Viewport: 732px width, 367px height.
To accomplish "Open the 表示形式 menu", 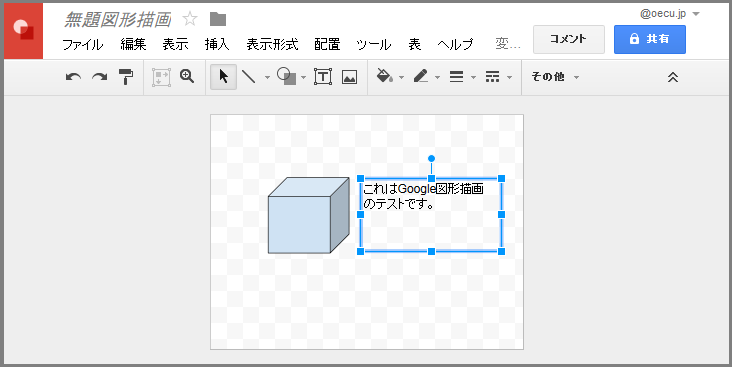I will pyautogui.click(x=272, y=44).
